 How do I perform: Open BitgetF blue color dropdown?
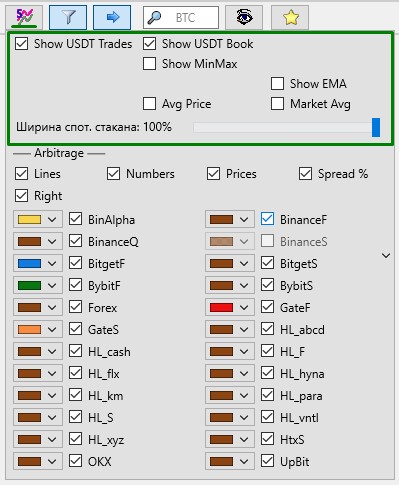tap(38, 263)
